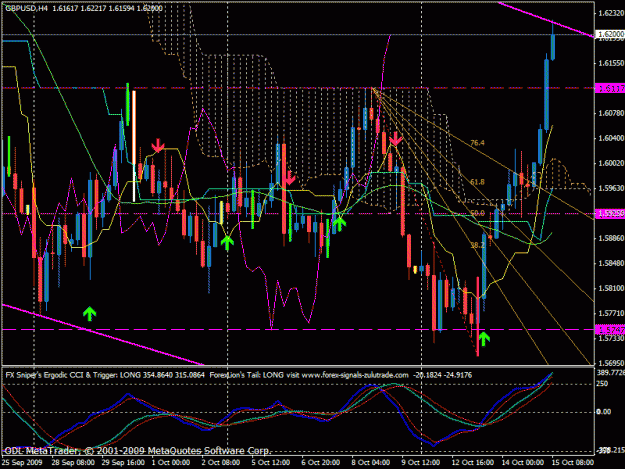The height and width of the screenshot is (469, 625).
Task: Click the 1.58100 price axis value
Action: click(x=611, y=288)
